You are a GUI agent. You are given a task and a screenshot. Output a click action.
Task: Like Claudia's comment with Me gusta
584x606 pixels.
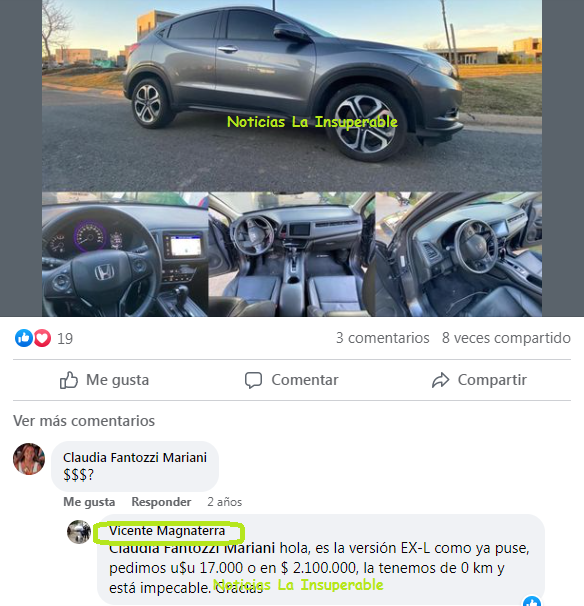tap(89, 502)
